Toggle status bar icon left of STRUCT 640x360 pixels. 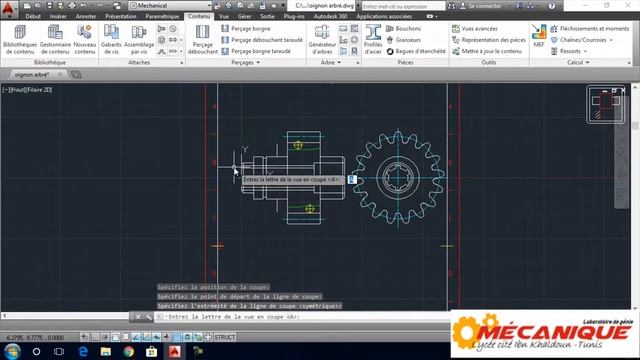pyautogui.click(x=208, y=337)
